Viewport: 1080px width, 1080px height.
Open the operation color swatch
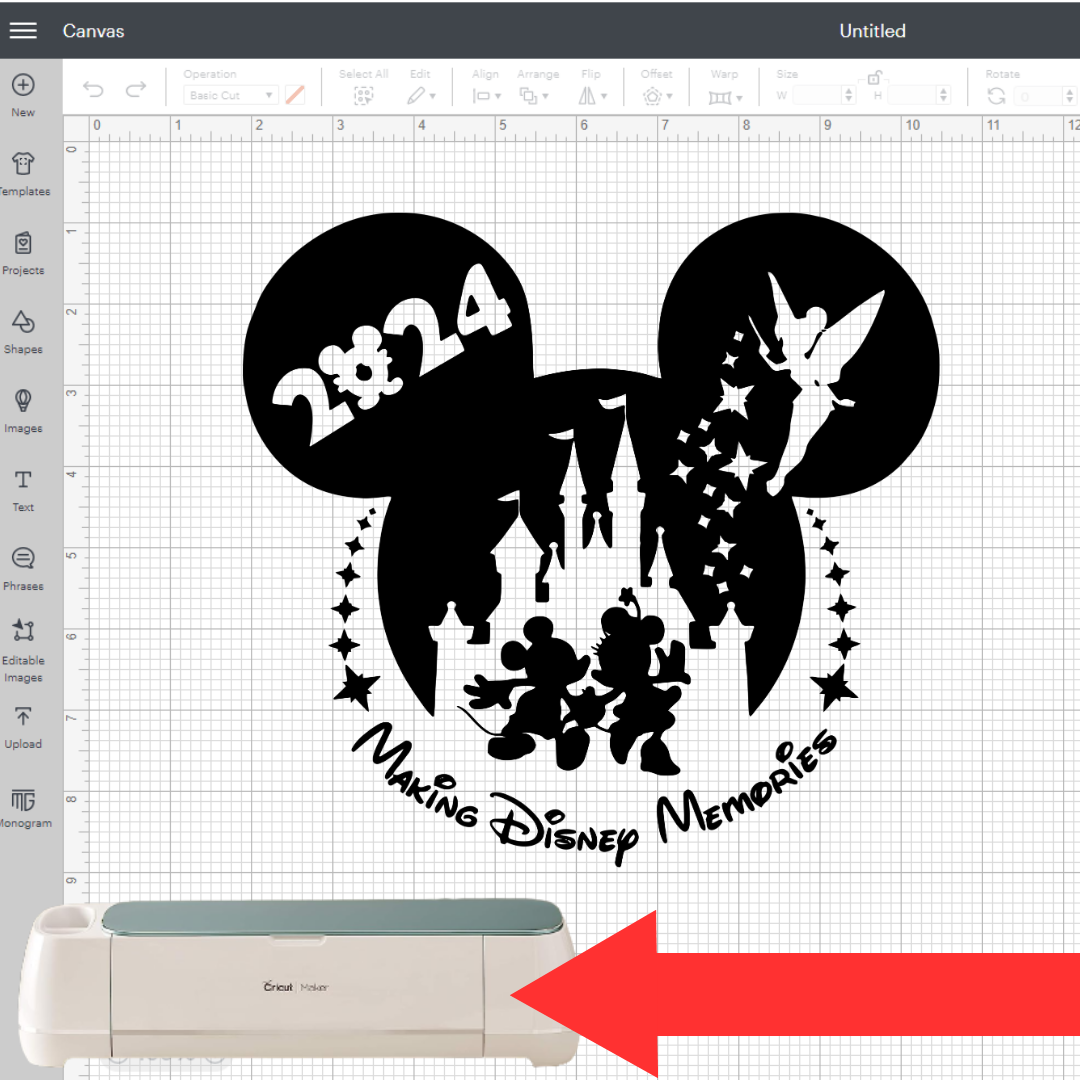(295, 95)
